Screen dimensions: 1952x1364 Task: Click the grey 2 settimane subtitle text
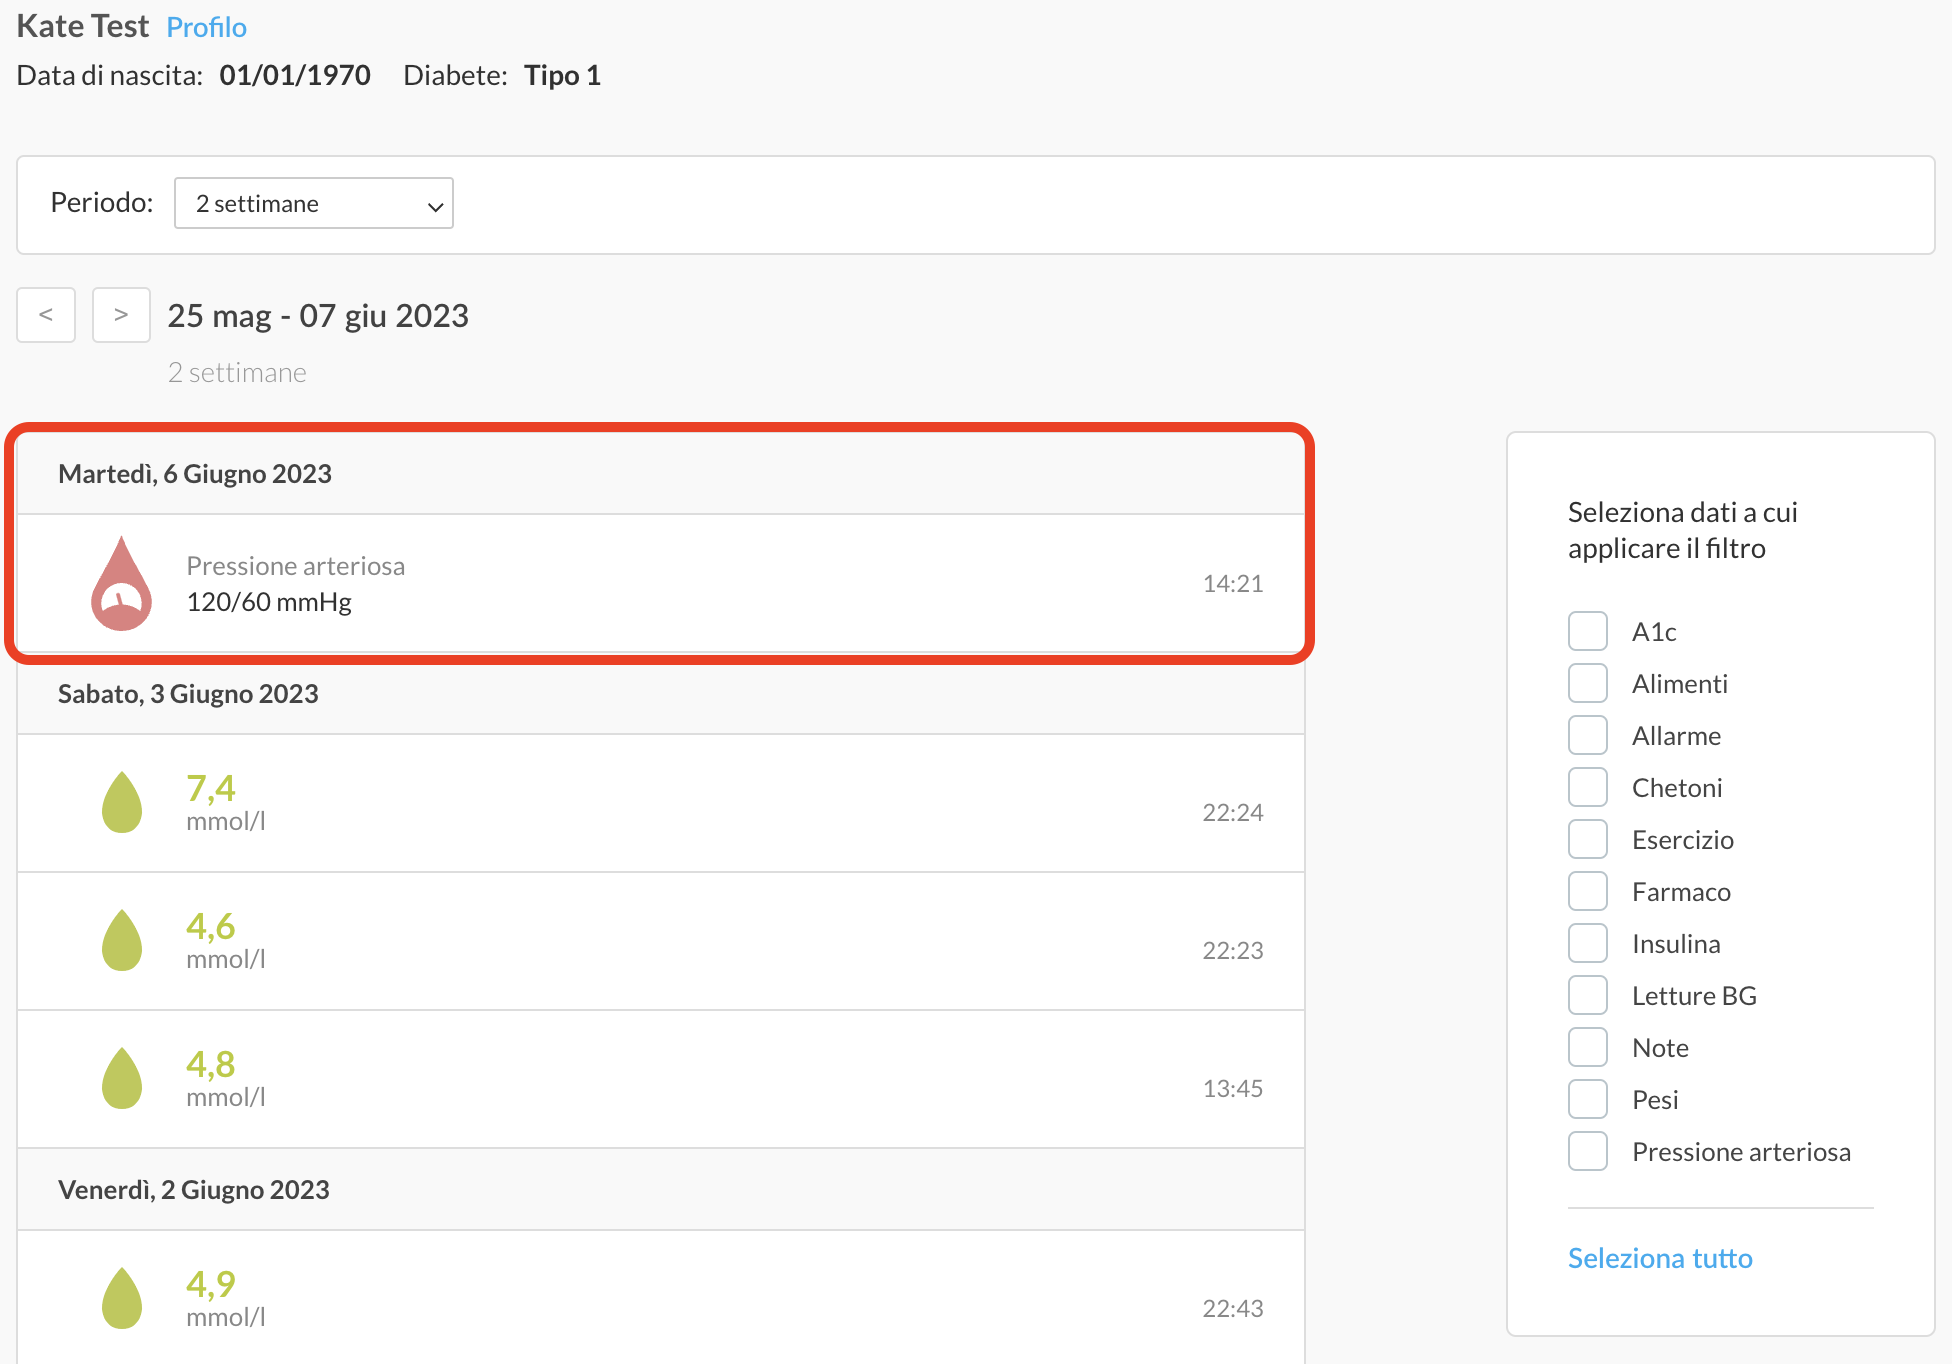click(x=237, y=373)
